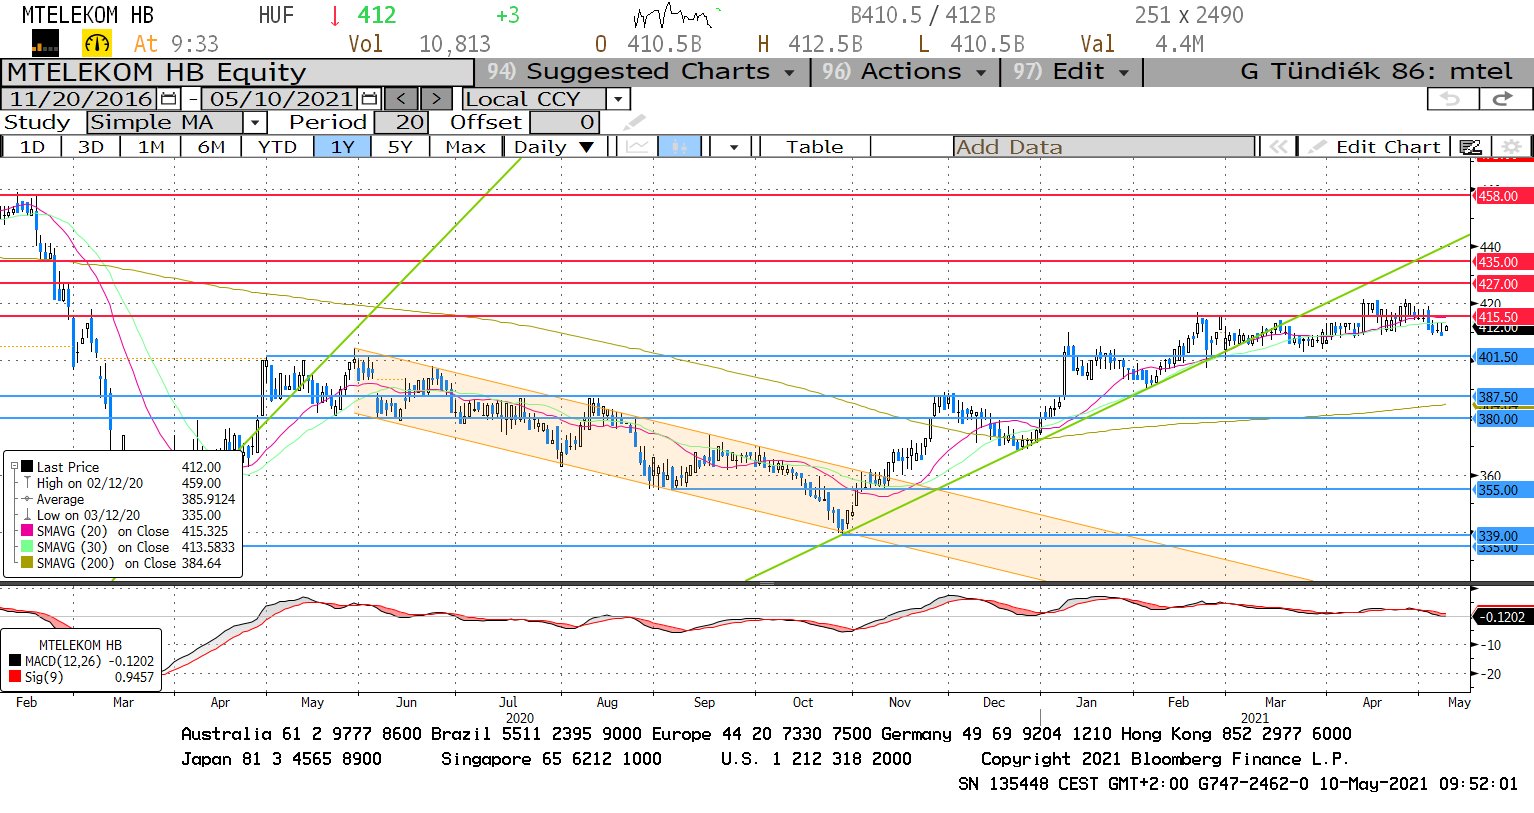Open the Suggested Charts dropdown
This screenshot has width=1534, height=813.
click(x=641, y=72)
